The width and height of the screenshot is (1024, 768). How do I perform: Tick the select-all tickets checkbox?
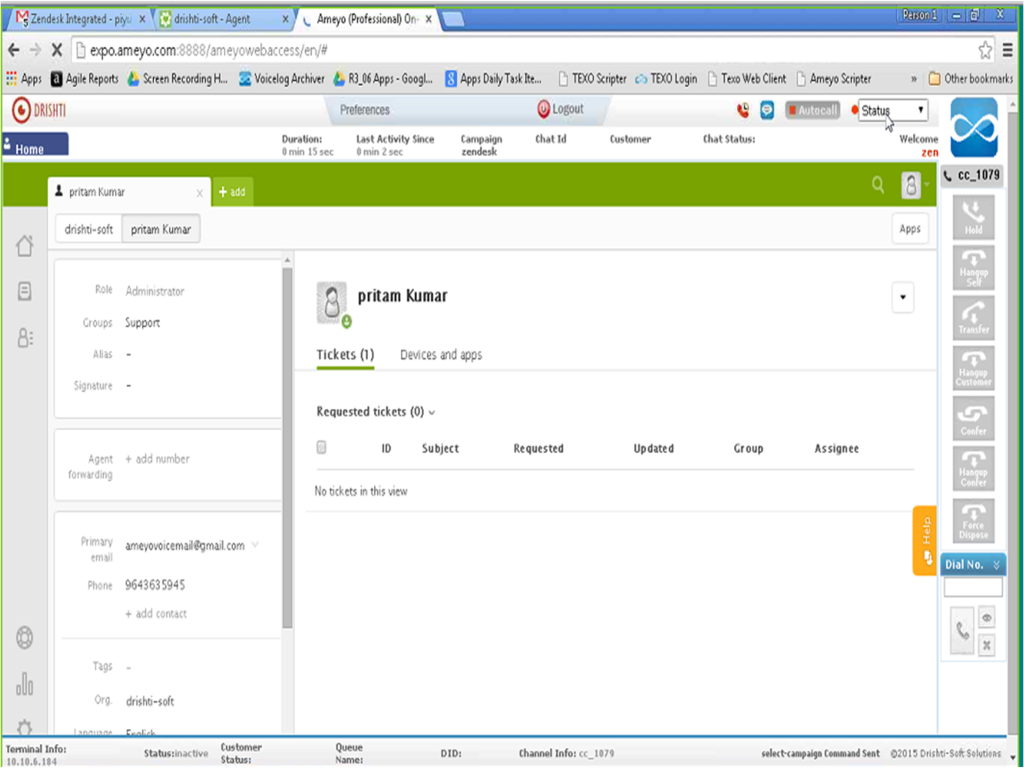(x=321, y=448)
